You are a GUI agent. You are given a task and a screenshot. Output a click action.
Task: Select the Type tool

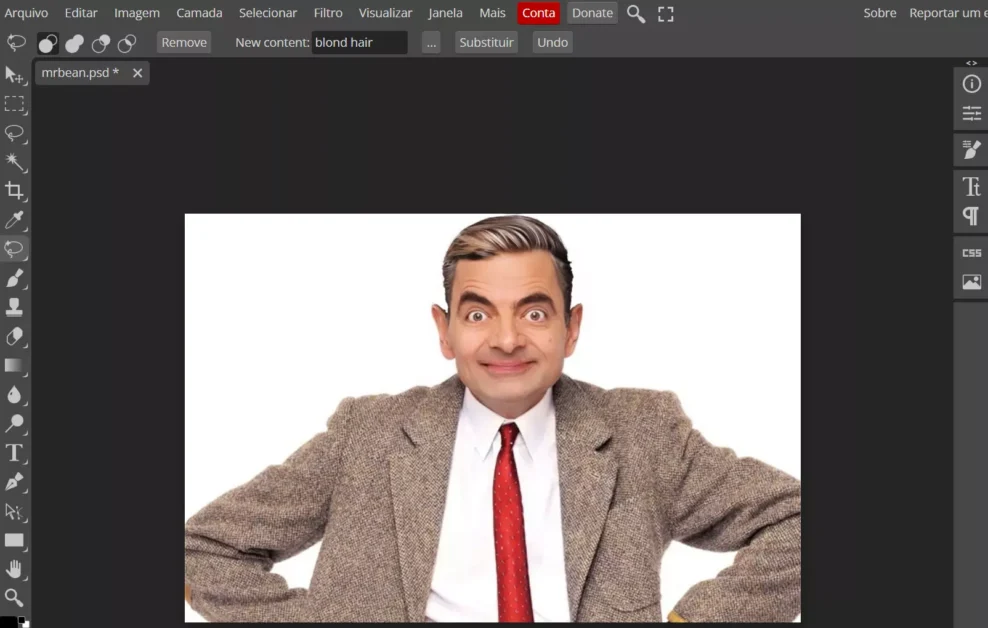pos(14,453)
